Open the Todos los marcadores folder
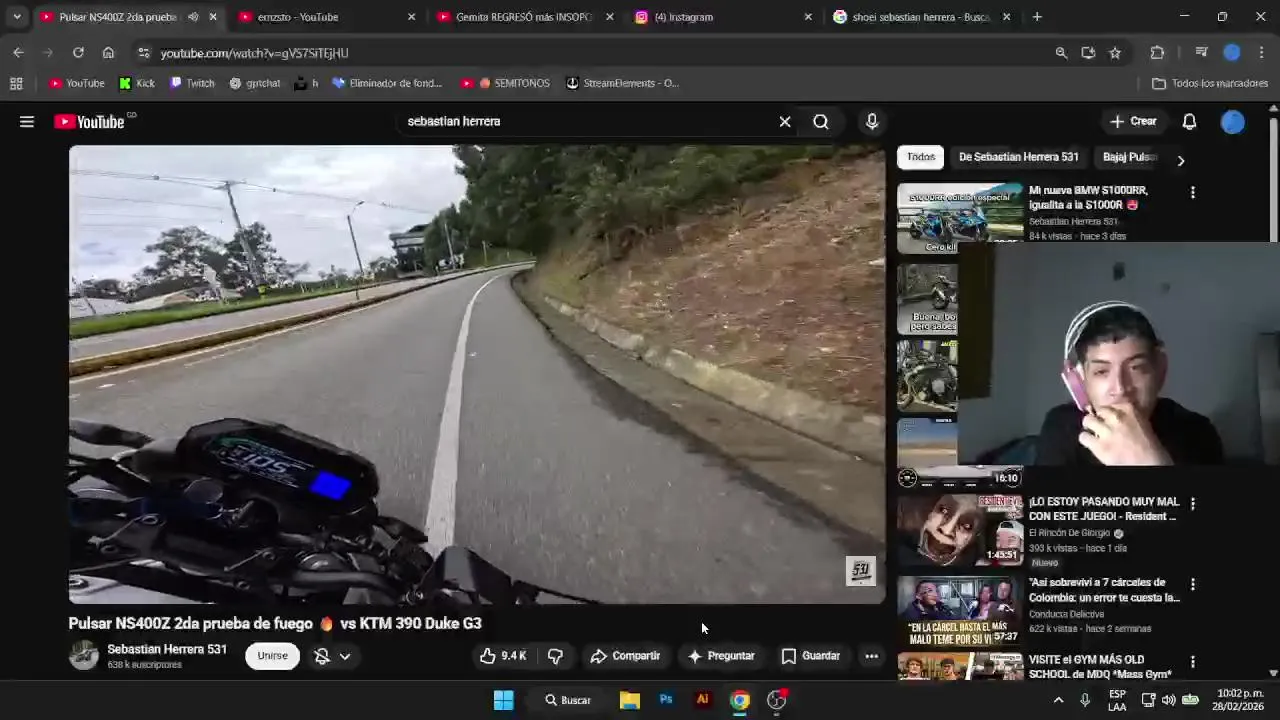 (1210, 83)
